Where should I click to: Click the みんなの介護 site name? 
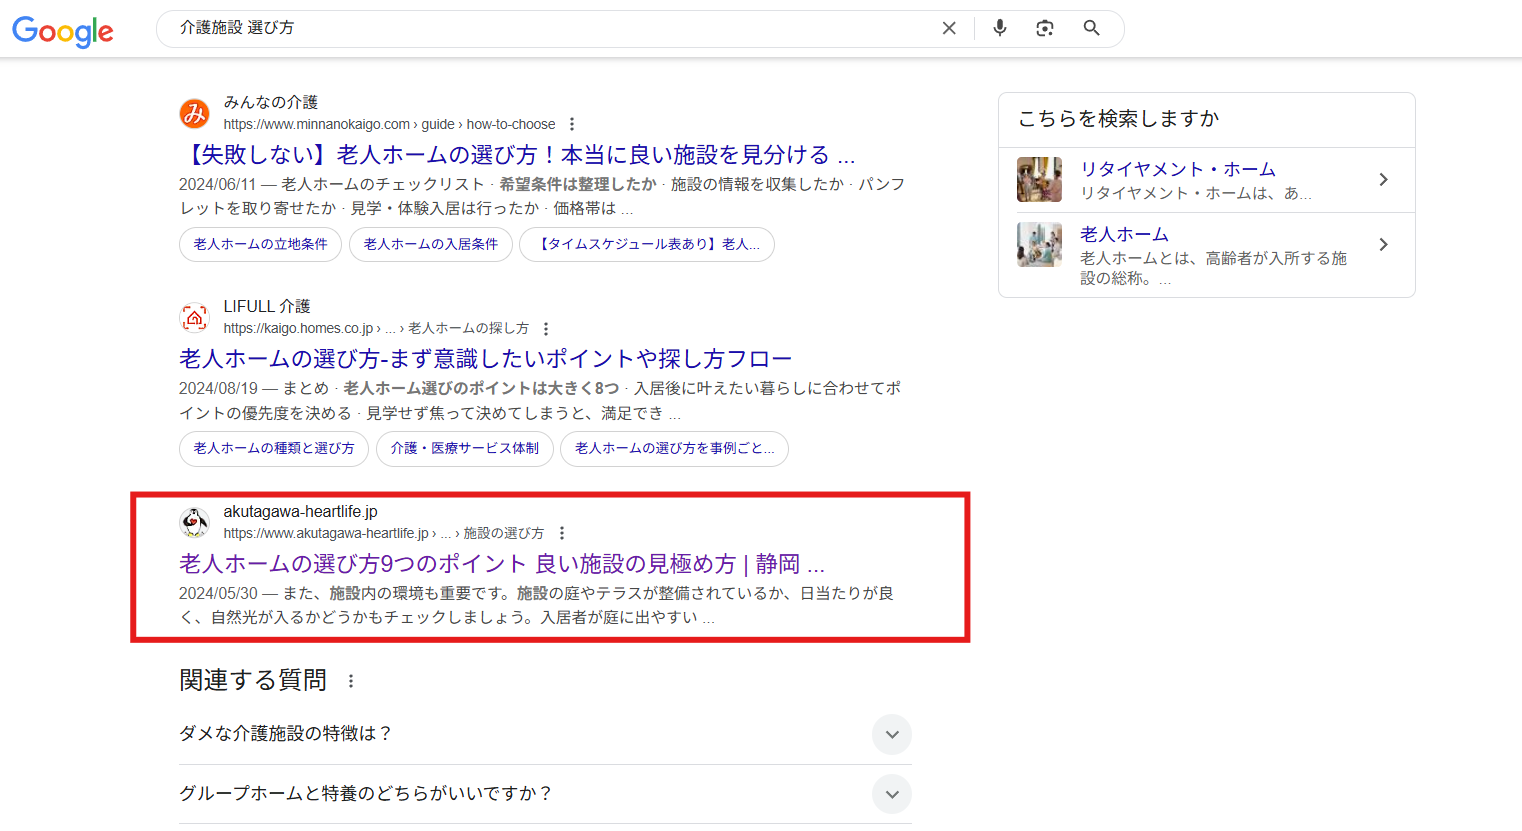(x=271, y=103)
